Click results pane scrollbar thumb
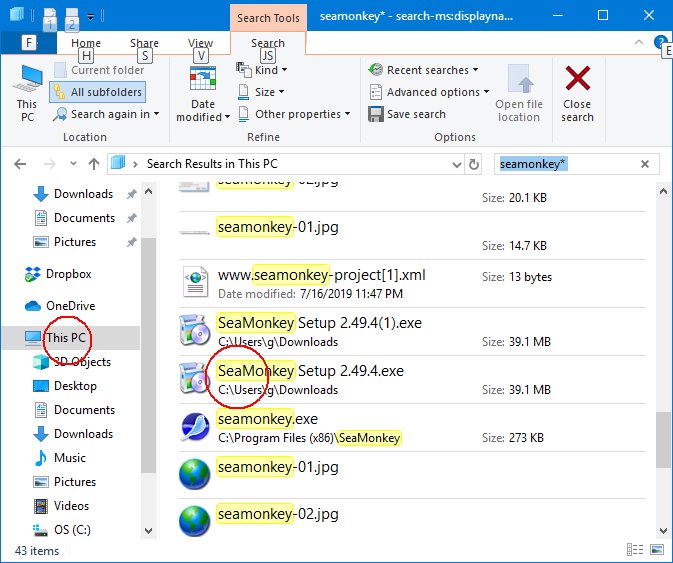This screenshot has height=563, width=673. pos(663,439)
